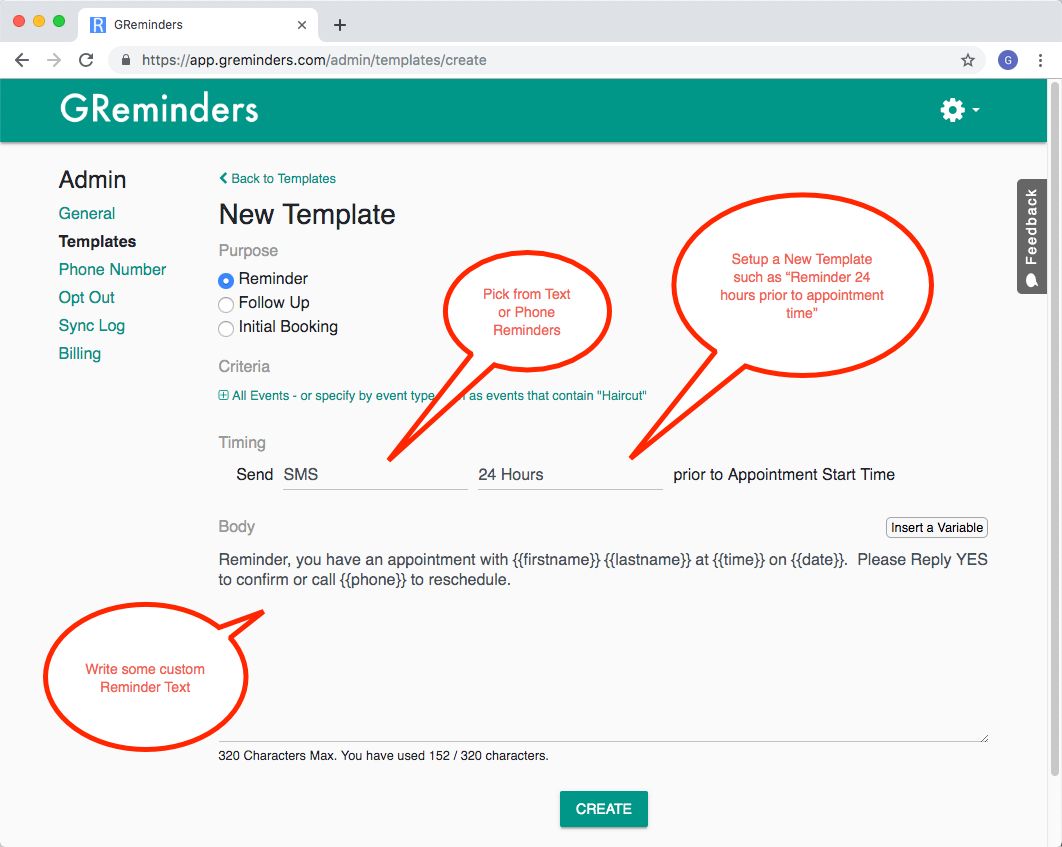Click the lock icon in address bar
Viewport: 1062px width, 847px height.
(x=125, y=60)
